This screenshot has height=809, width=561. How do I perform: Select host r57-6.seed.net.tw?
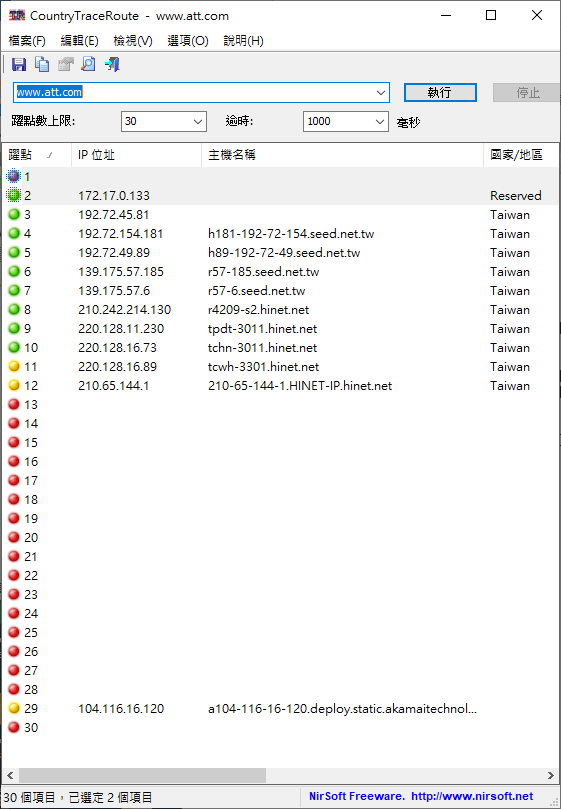[257, 291]
